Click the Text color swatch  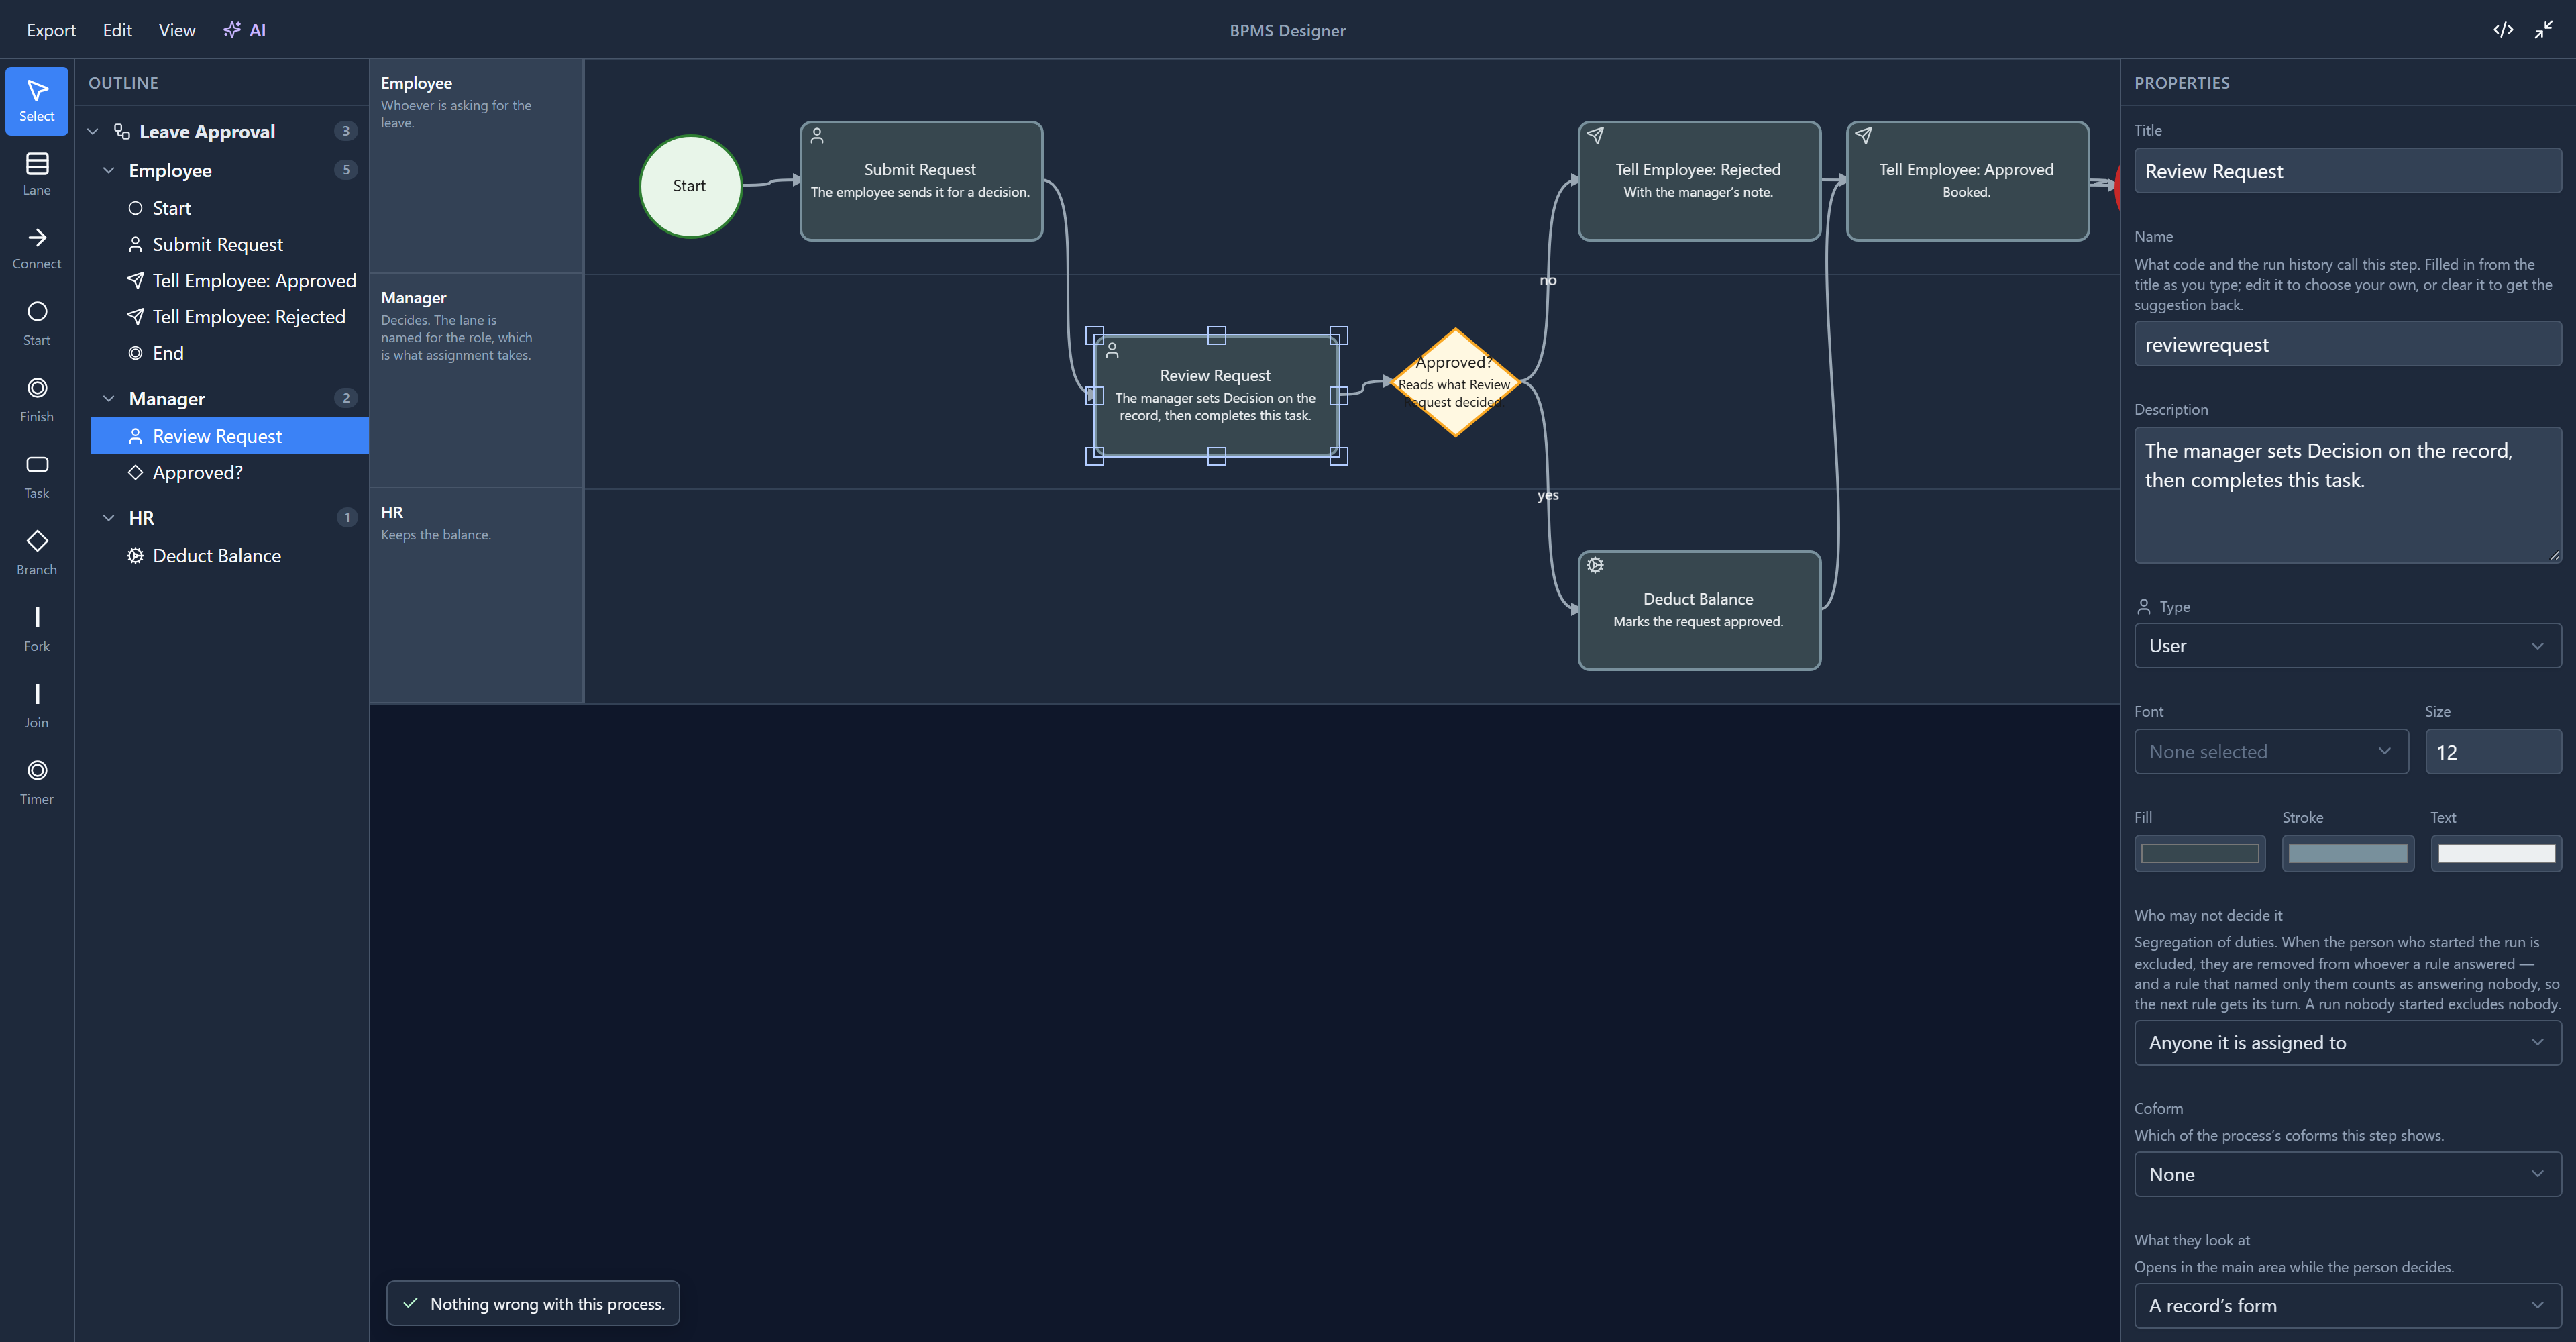pyautogui.click(x=2496, y=853)
